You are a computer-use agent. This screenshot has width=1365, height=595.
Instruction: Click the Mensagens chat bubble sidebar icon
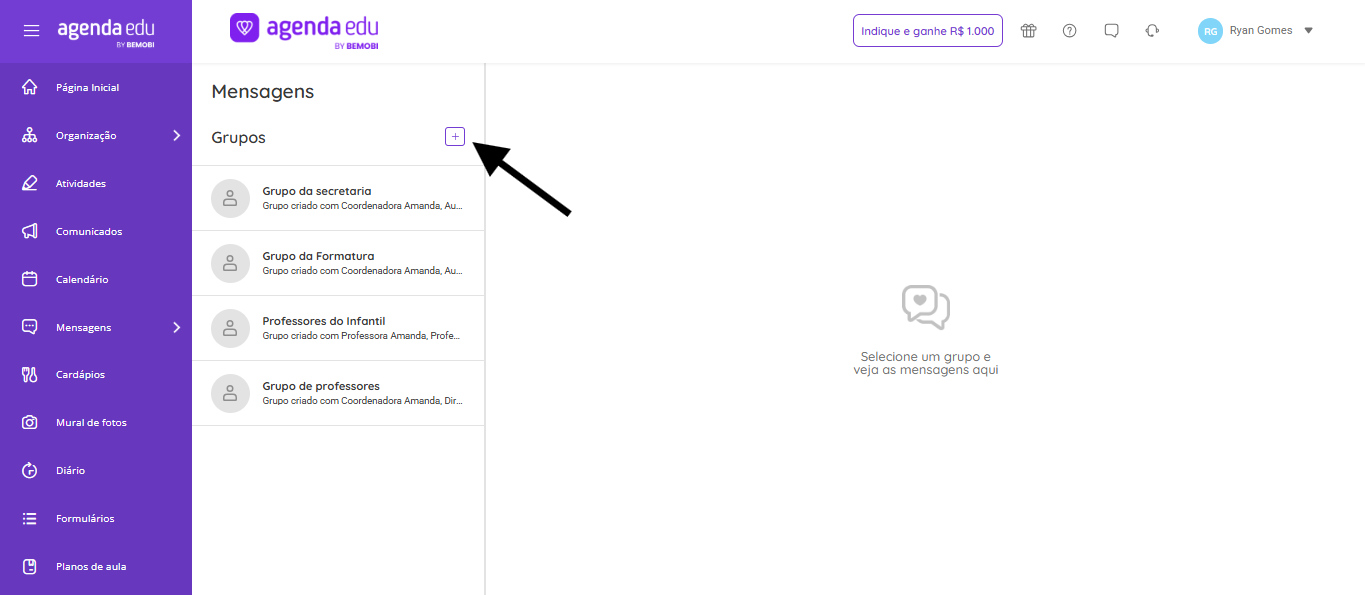click(30, 327)
